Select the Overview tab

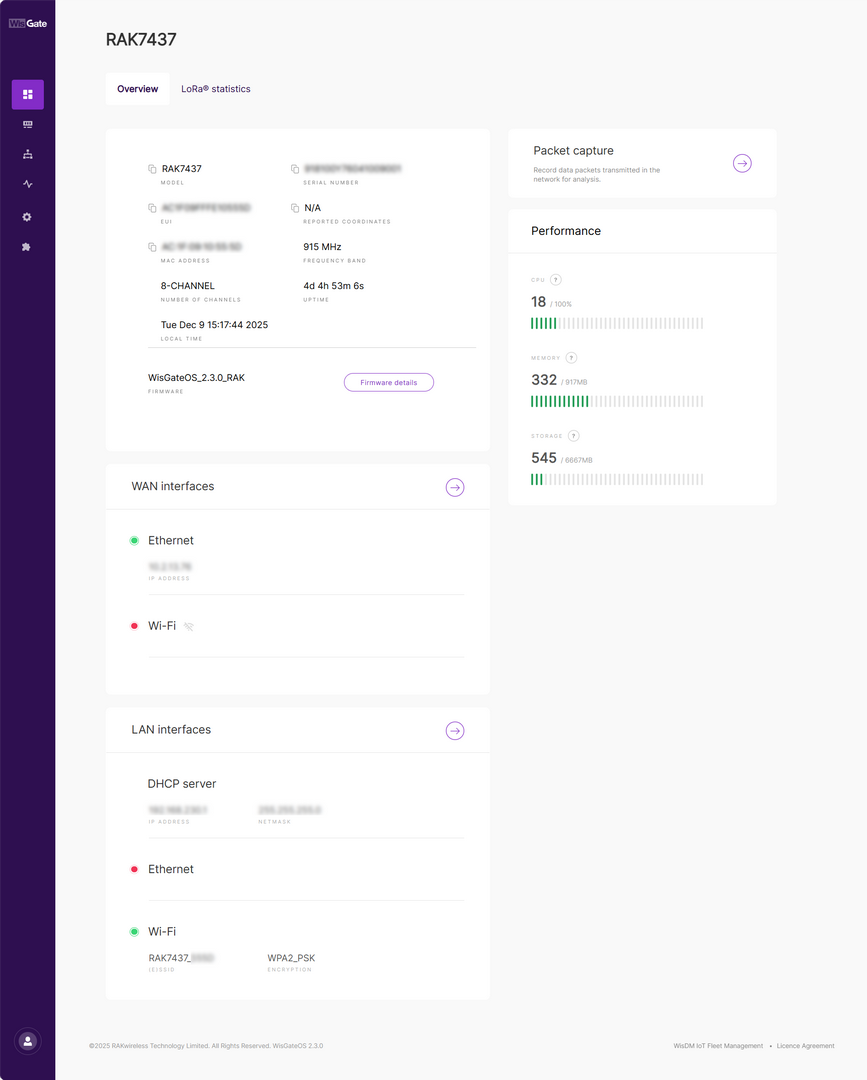point(137,89)
